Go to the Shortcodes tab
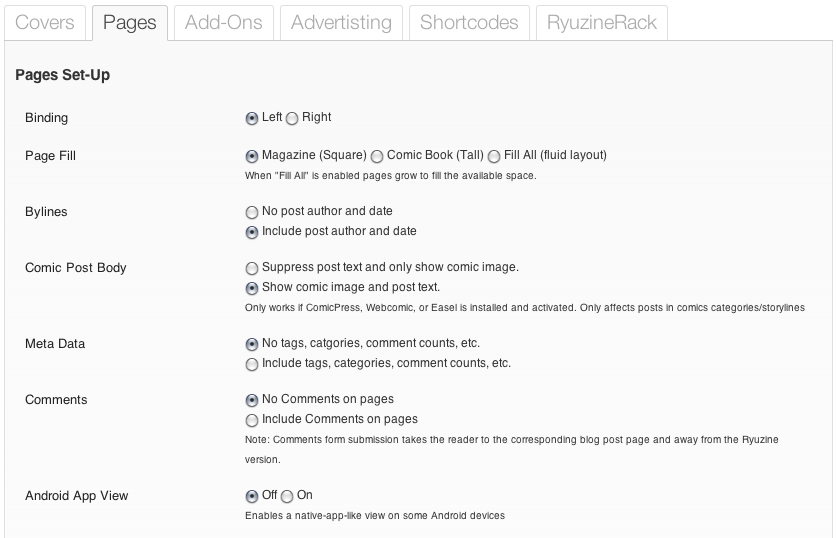Image resolution: width=837 pixels, height=538 pixels. (x=469, y=23)
